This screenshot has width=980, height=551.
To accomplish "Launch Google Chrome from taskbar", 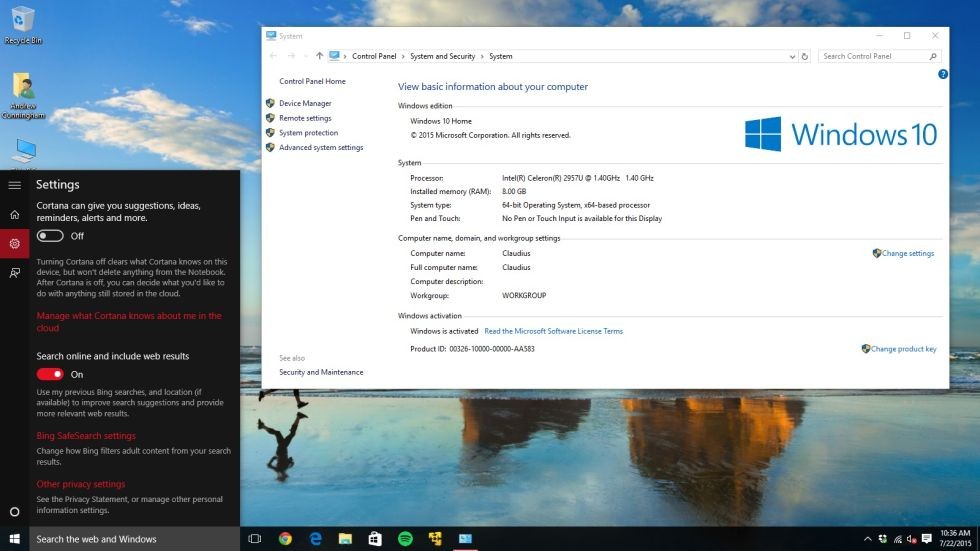I will click(285, 539).
